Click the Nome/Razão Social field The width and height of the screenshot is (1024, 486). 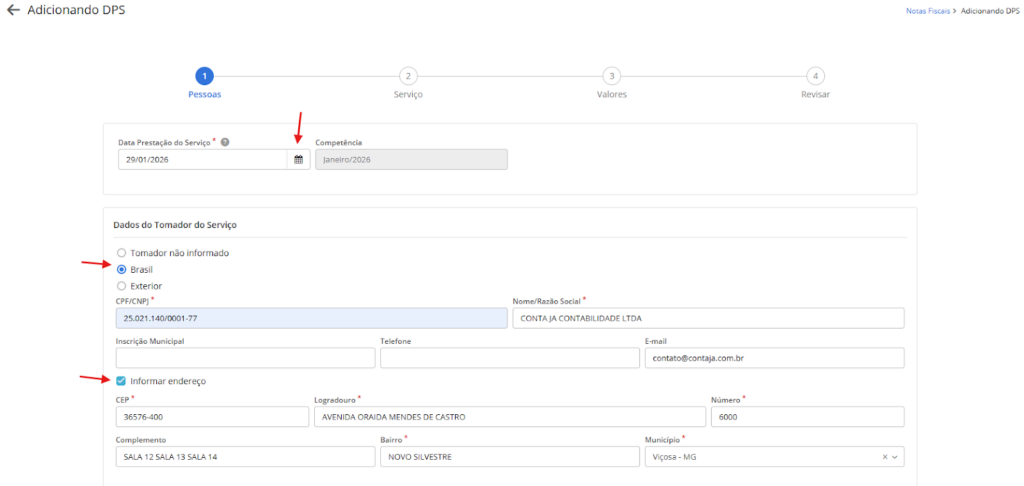click(x=707, y=318)
